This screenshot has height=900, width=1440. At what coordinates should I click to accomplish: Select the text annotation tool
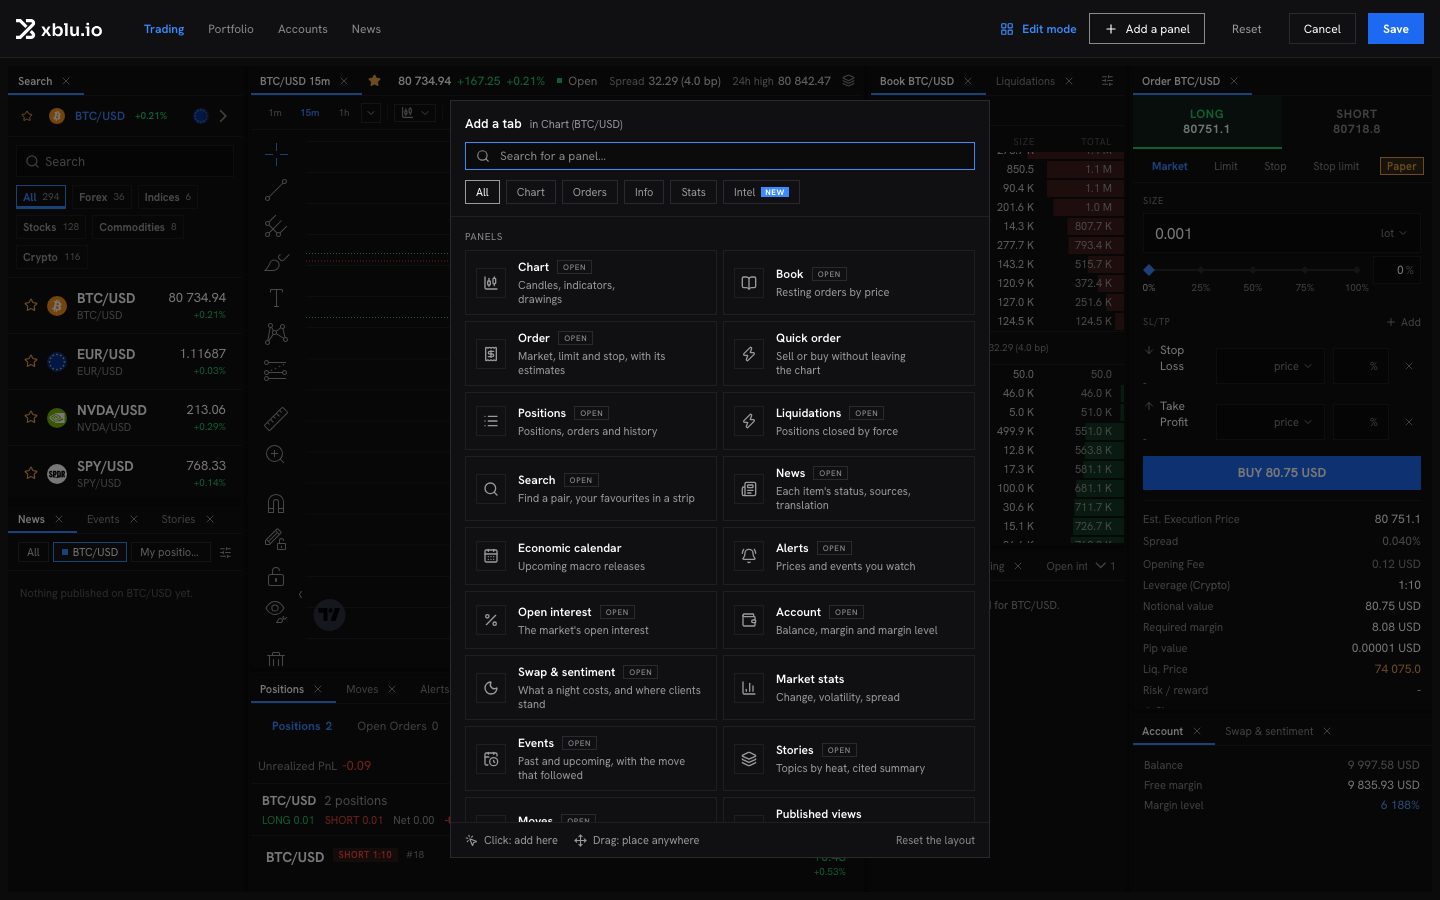click(276, 298)
